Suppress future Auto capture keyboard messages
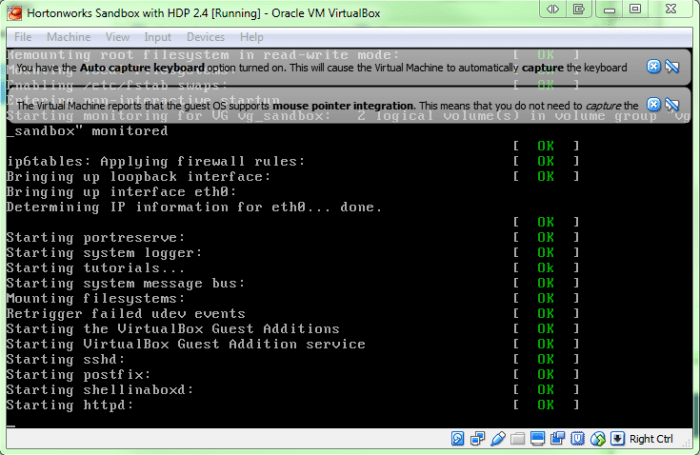 672,67
